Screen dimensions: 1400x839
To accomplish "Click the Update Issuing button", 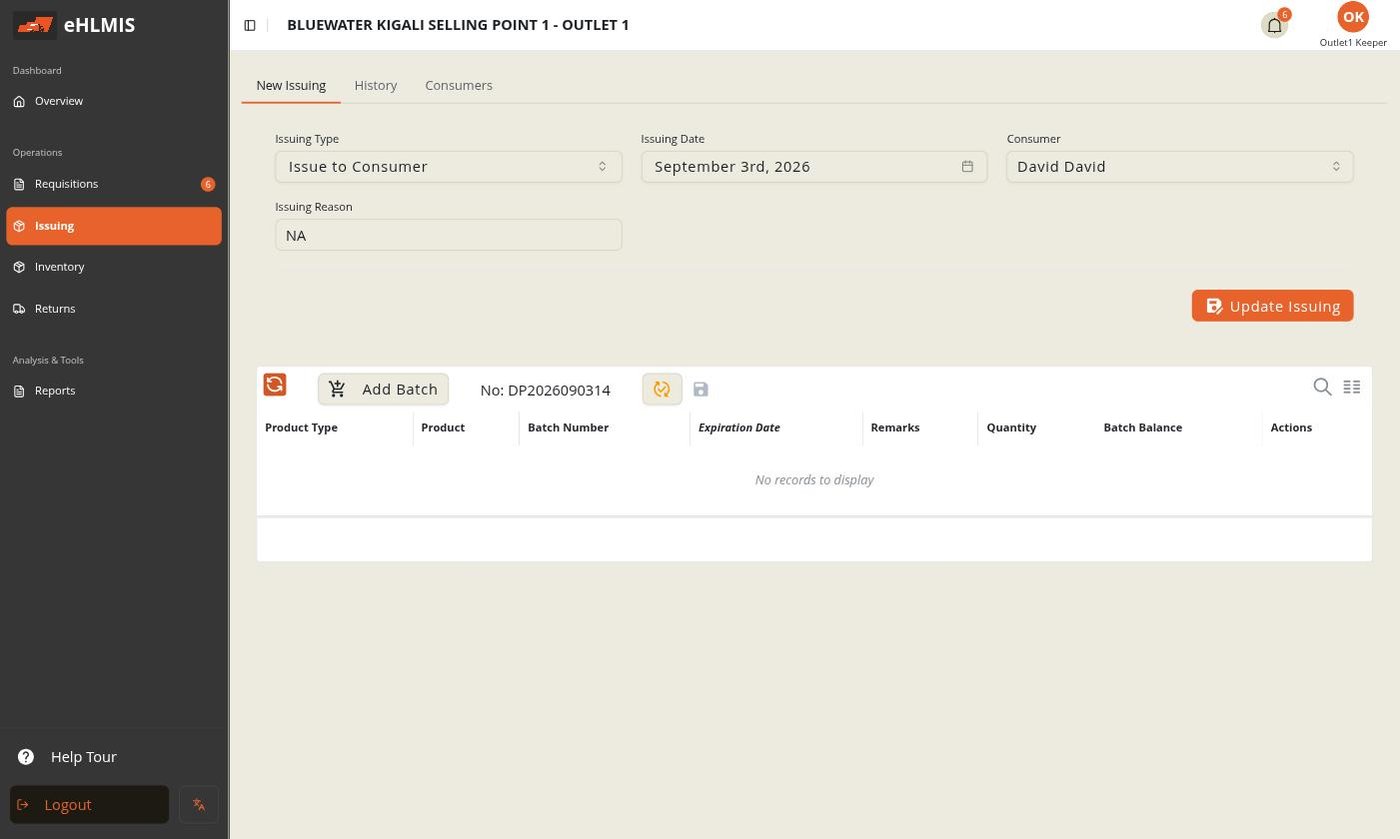I will (x=1273, y=306).
